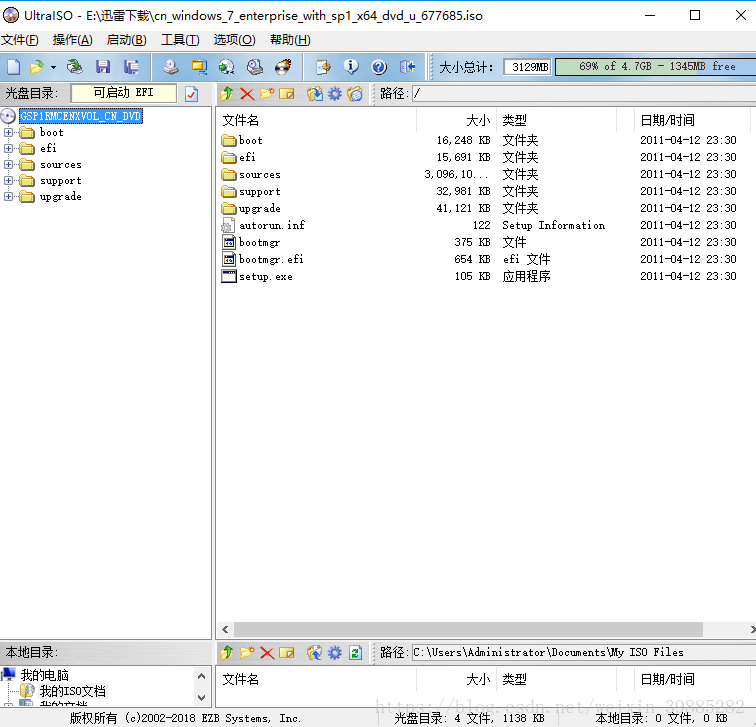Click the Set label folder icon in image toolbar
This screenshot has width=756, height=727.
(355, 94)
